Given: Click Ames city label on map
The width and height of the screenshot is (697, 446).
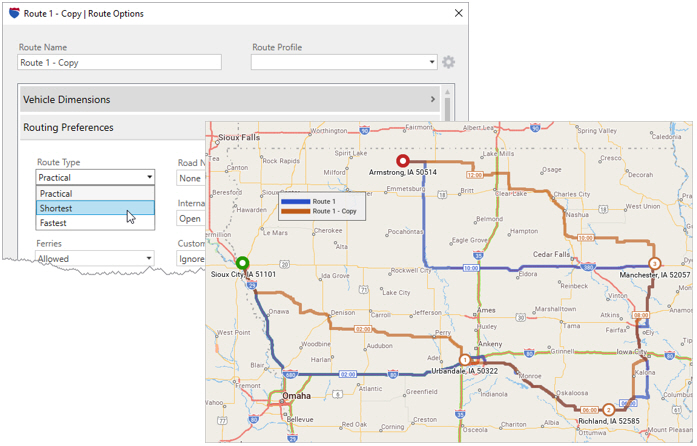Looking at the screenshot, I should (x=486, y=310).
